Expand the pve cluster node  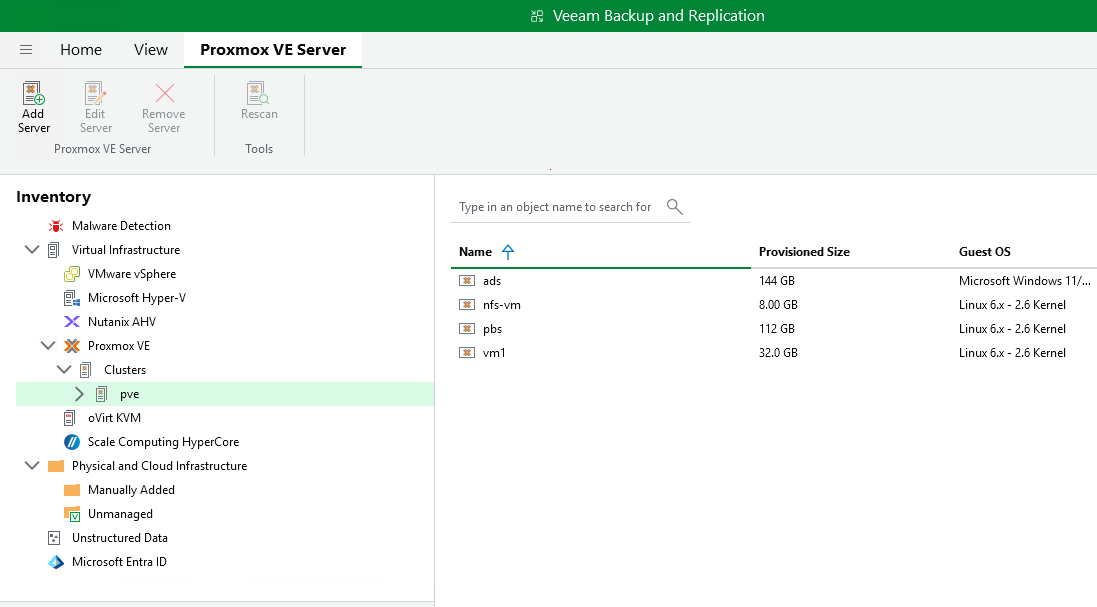79,394
